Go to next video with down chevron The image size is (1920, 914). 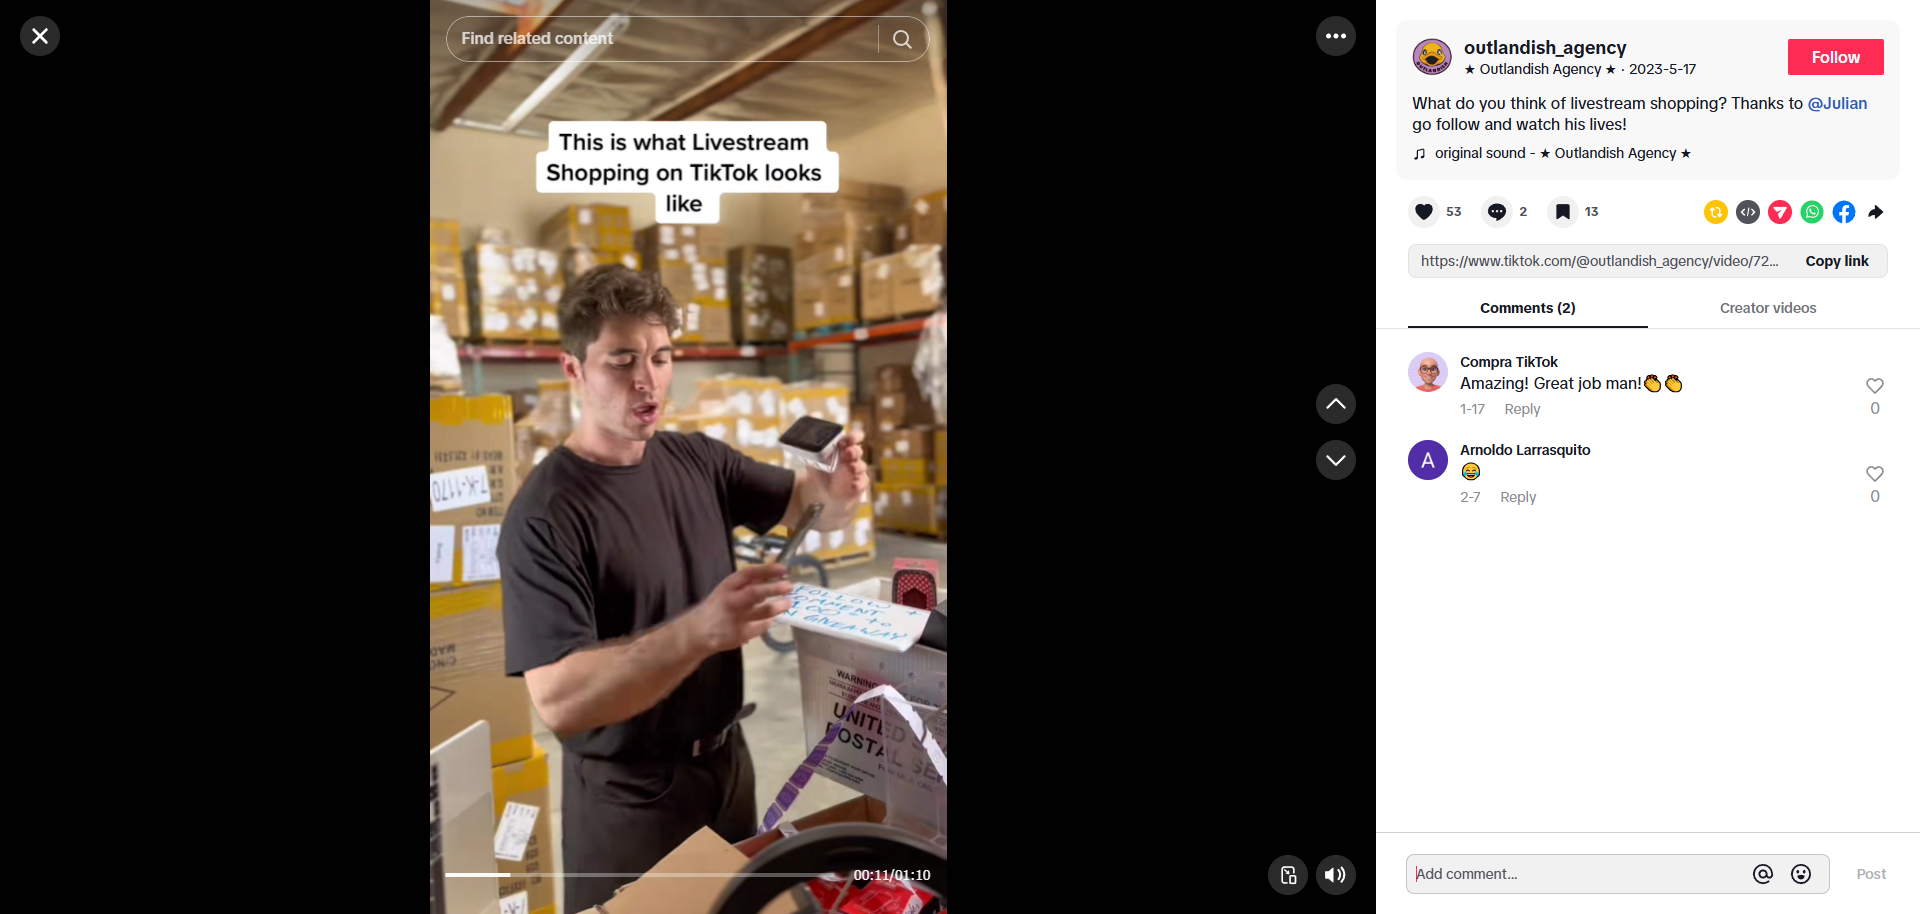(x=1336, y=460)
